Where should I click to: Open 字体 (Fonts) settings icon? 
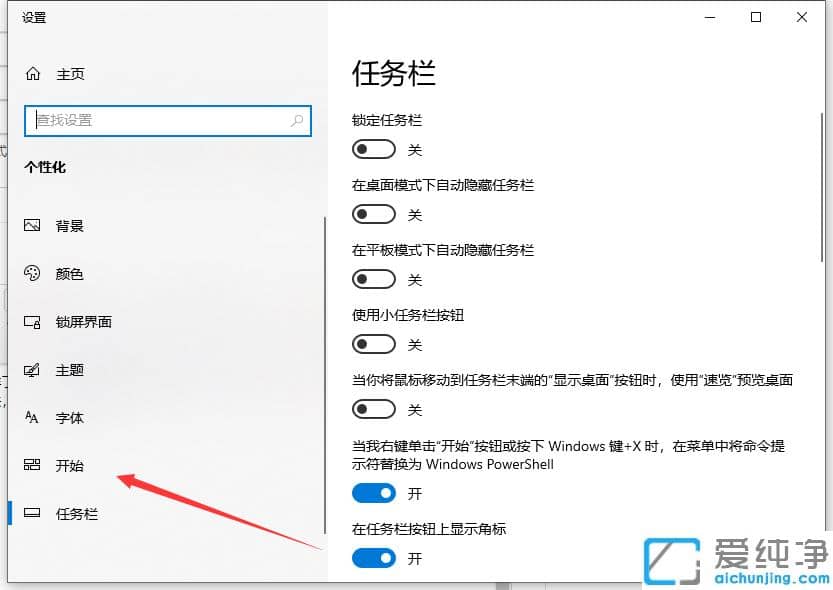pos(32,418)
